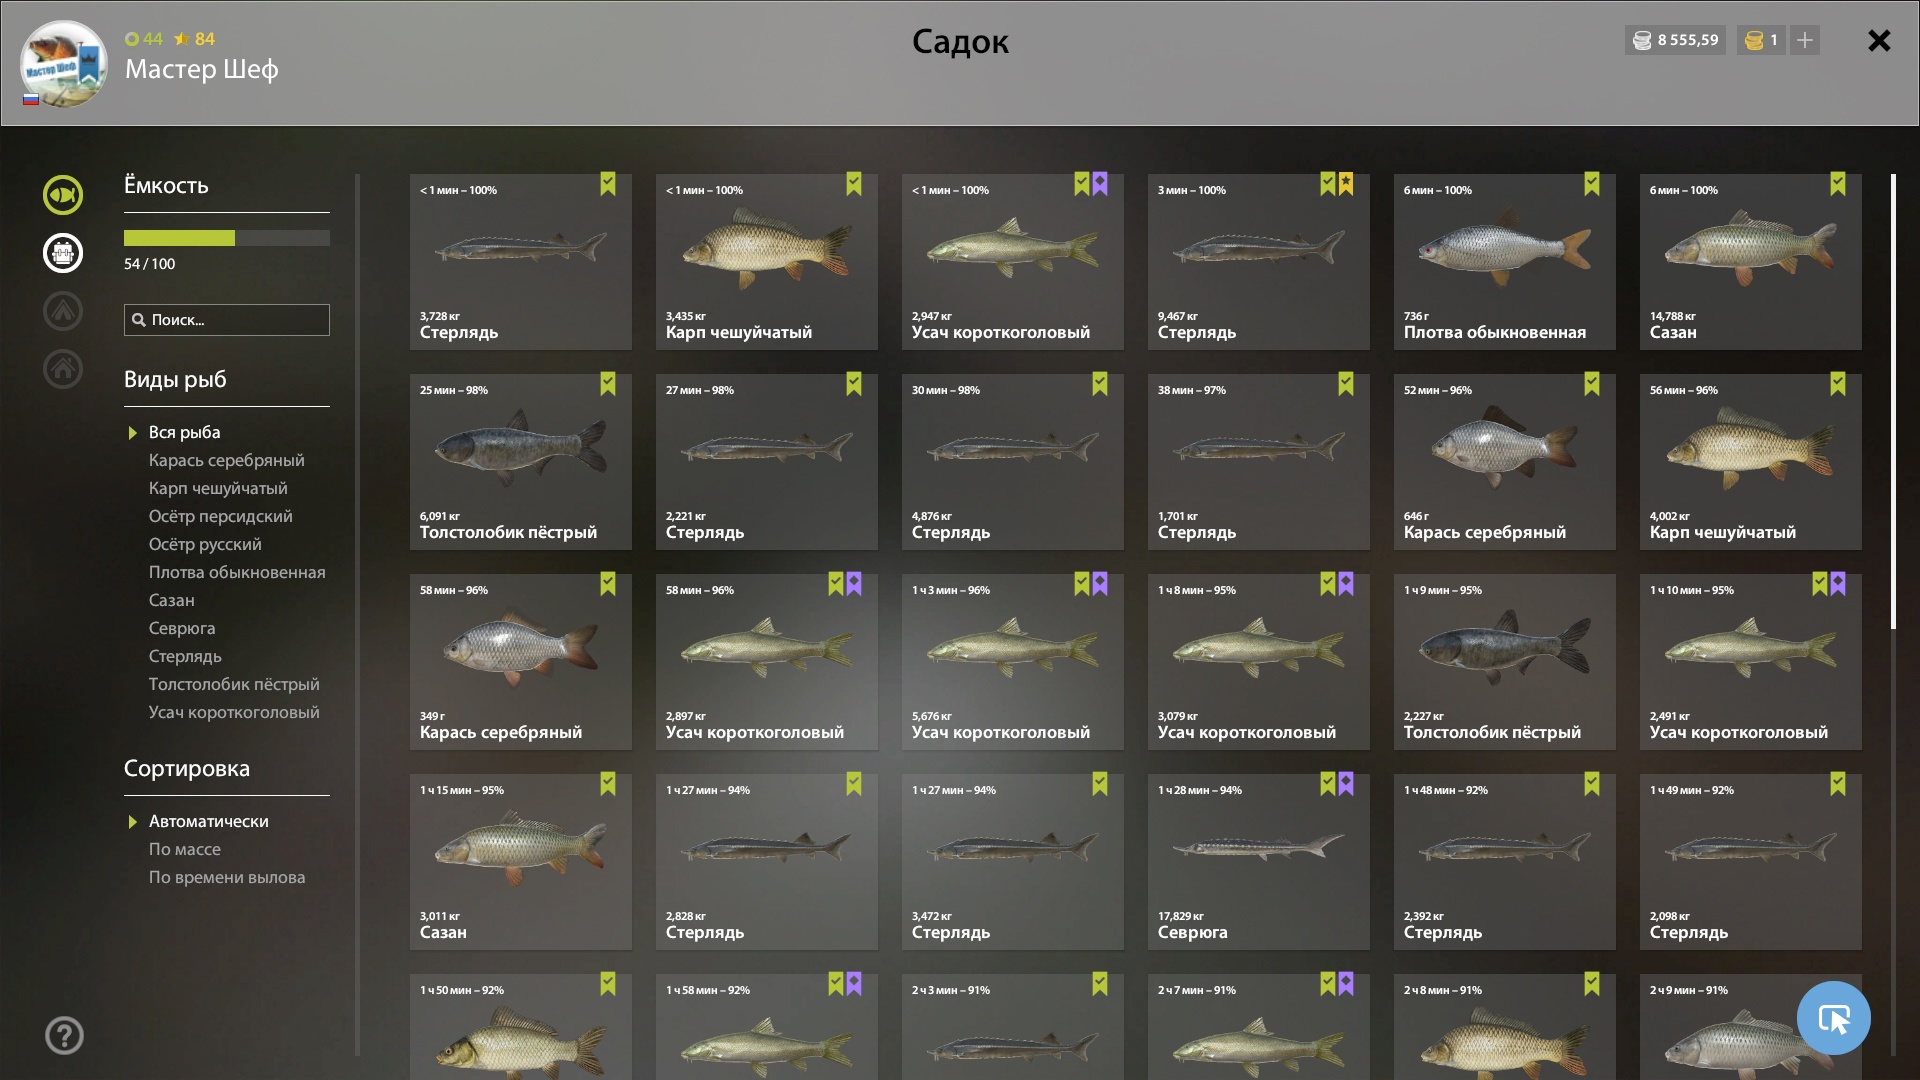Toggle star marker on 9,467 кг Стерлядь

pyautogui.click(x=1346, y=184)
